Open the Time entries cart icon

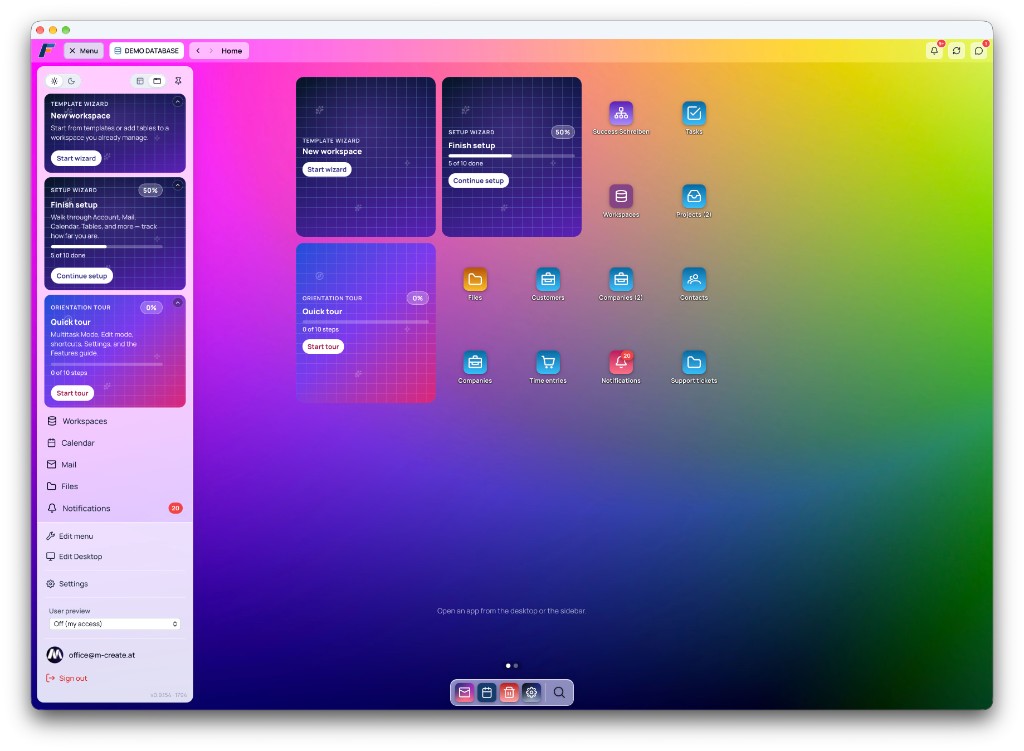tap(548, 362)
